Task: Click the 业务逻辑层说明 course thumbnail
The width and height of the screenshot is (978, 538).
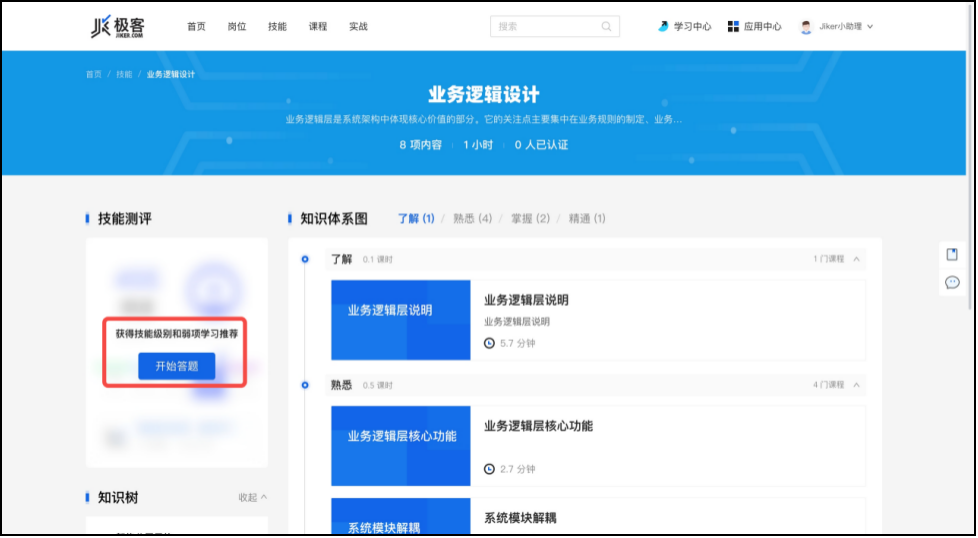Action: click(x=400, y=320)
